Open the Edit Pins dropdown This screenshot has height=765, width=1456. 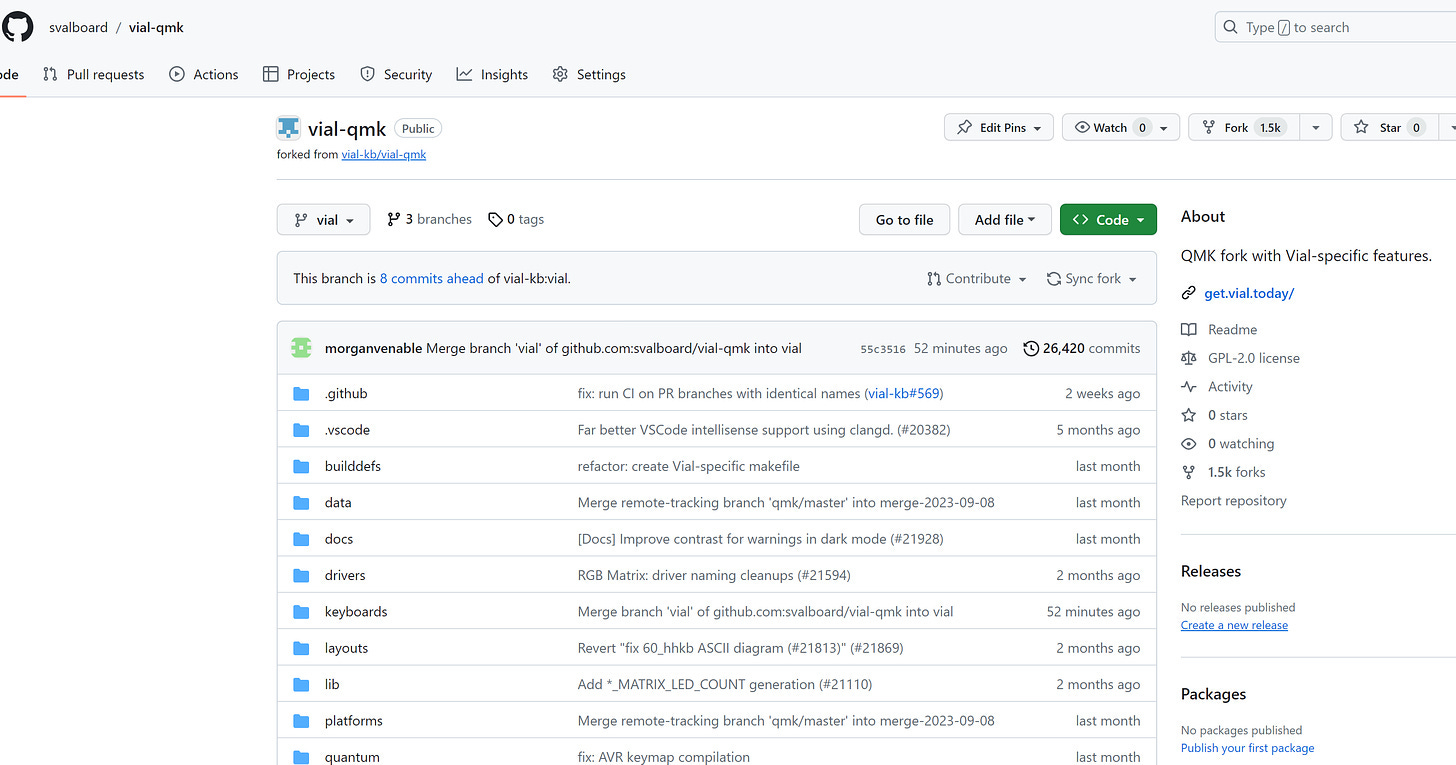(x=999, y=128)
